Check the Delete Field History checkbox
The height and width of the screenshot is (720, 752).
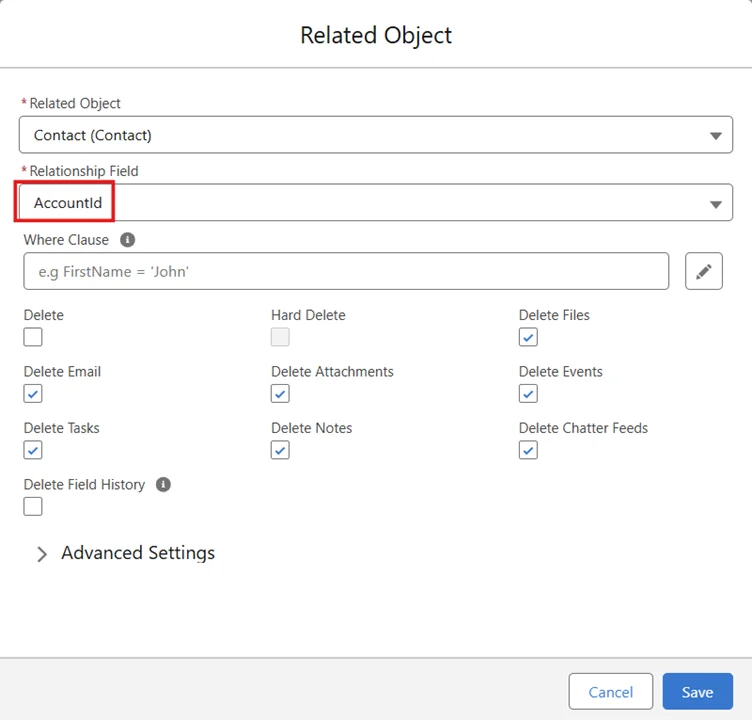pyautogui.click(x=33, y=507)
